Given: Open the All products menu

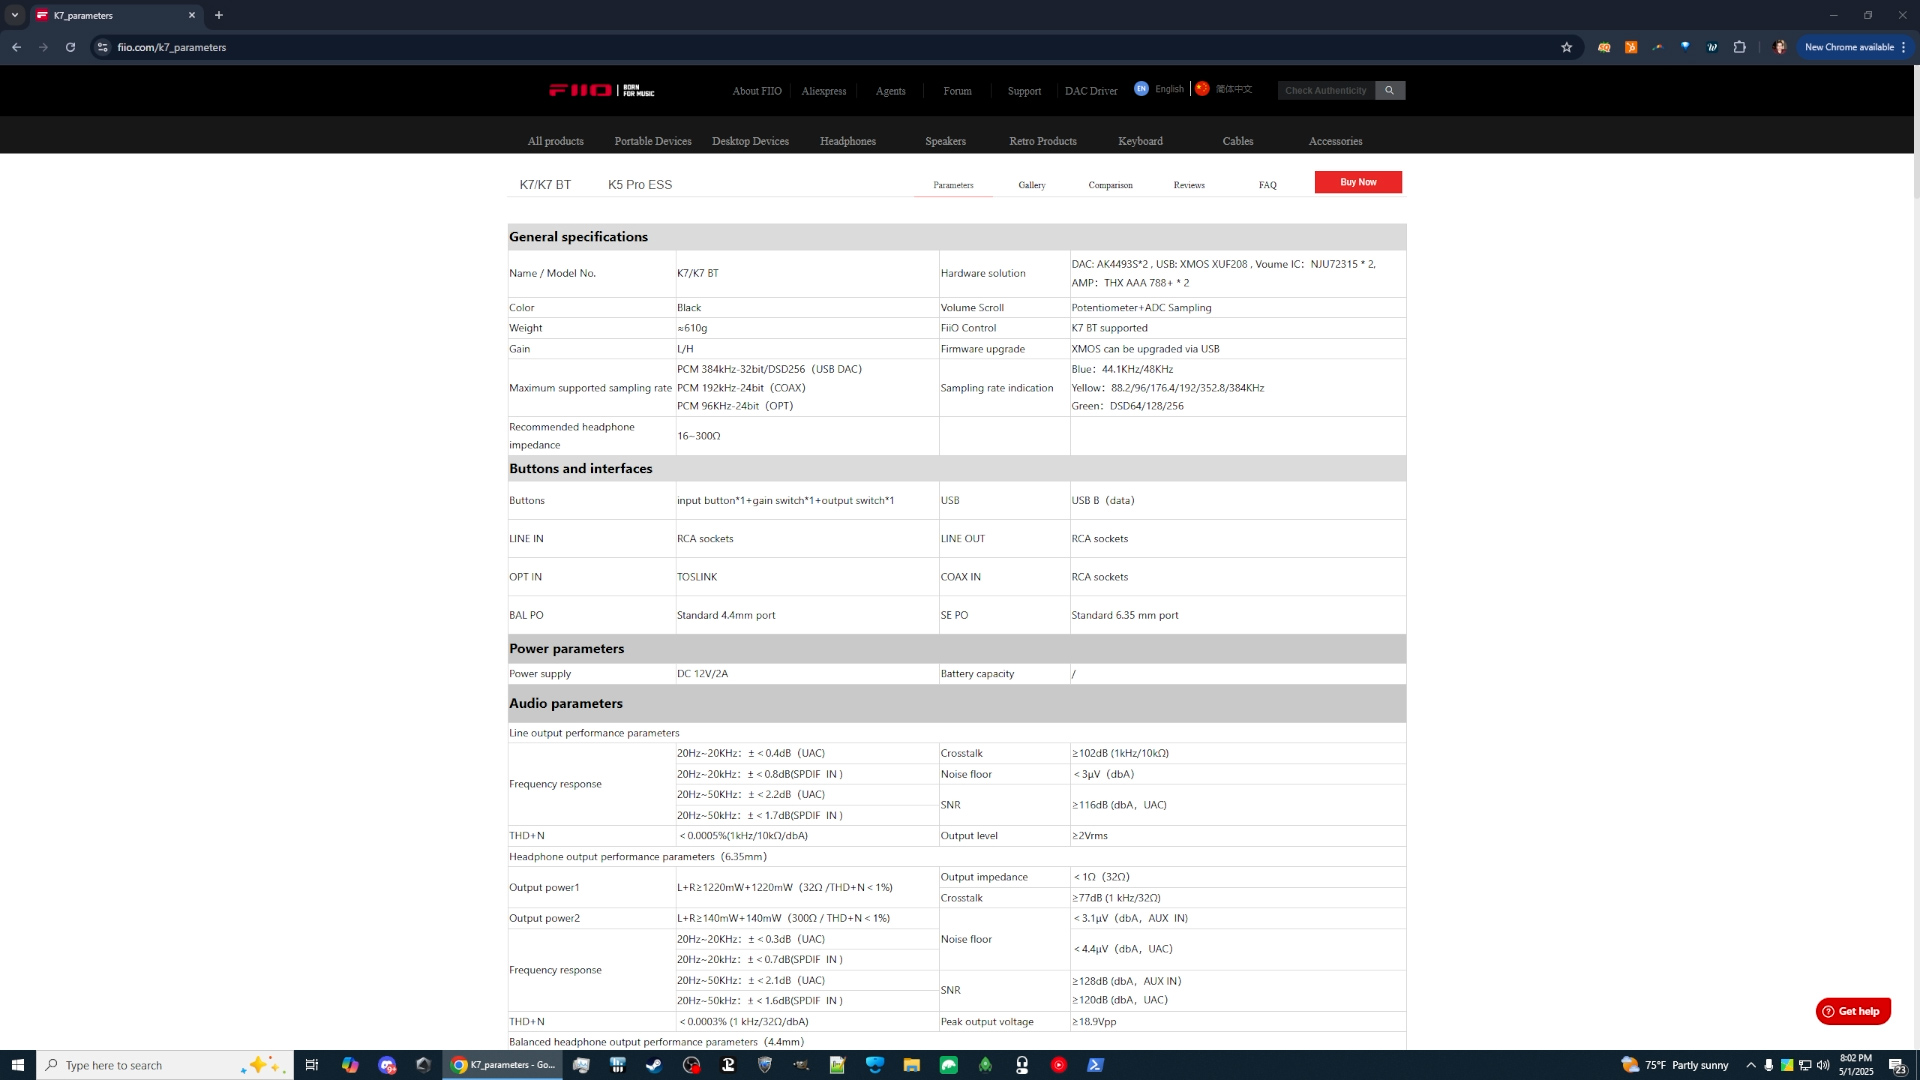Looking at the screenshot, I should pos(555,141).
